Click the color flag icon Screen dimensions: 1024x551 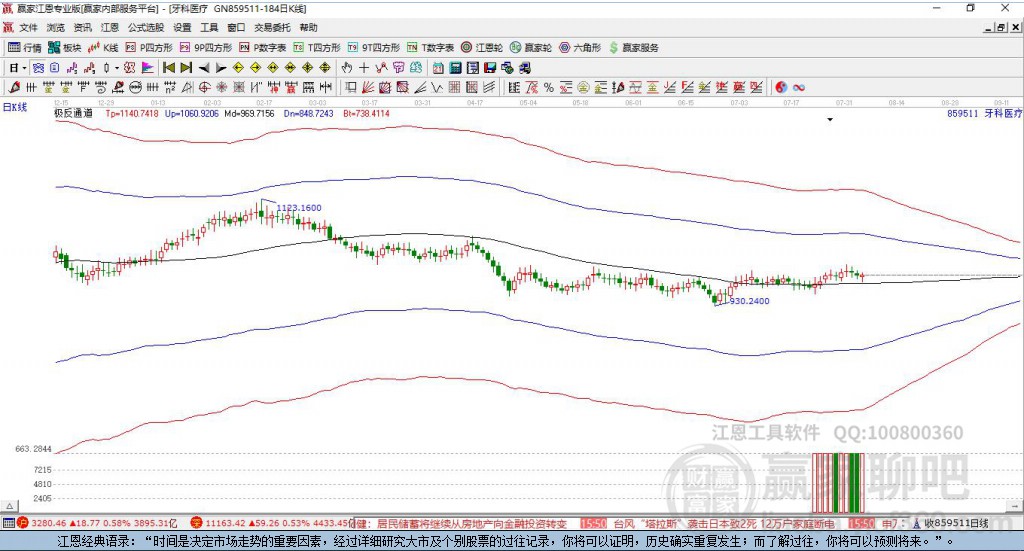click(148, 68)
